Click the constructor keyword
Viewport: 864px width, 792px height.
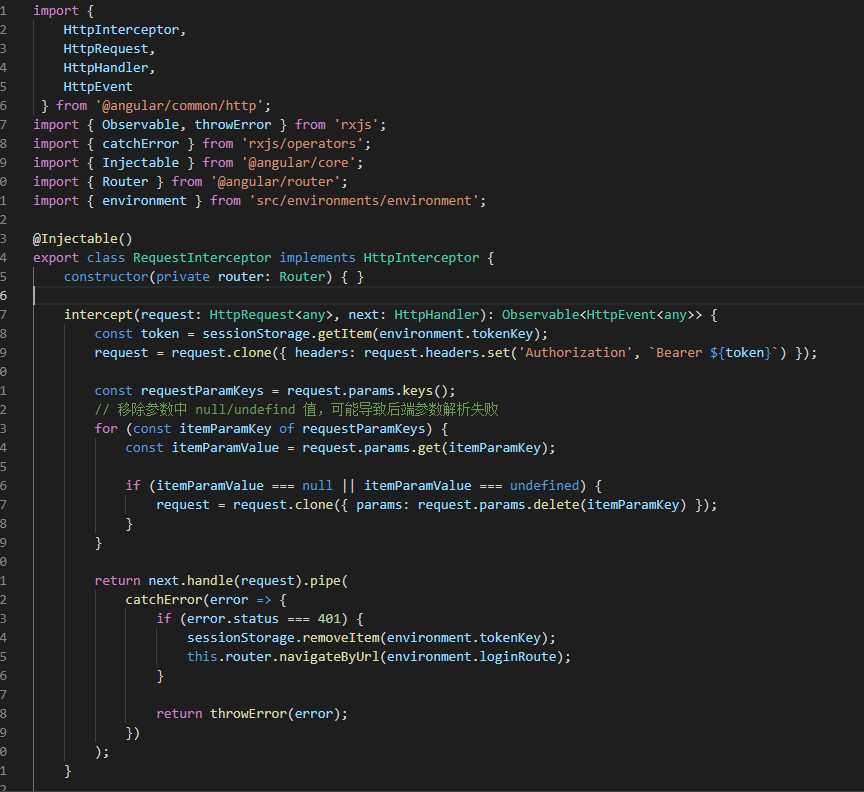pos(106,277)
